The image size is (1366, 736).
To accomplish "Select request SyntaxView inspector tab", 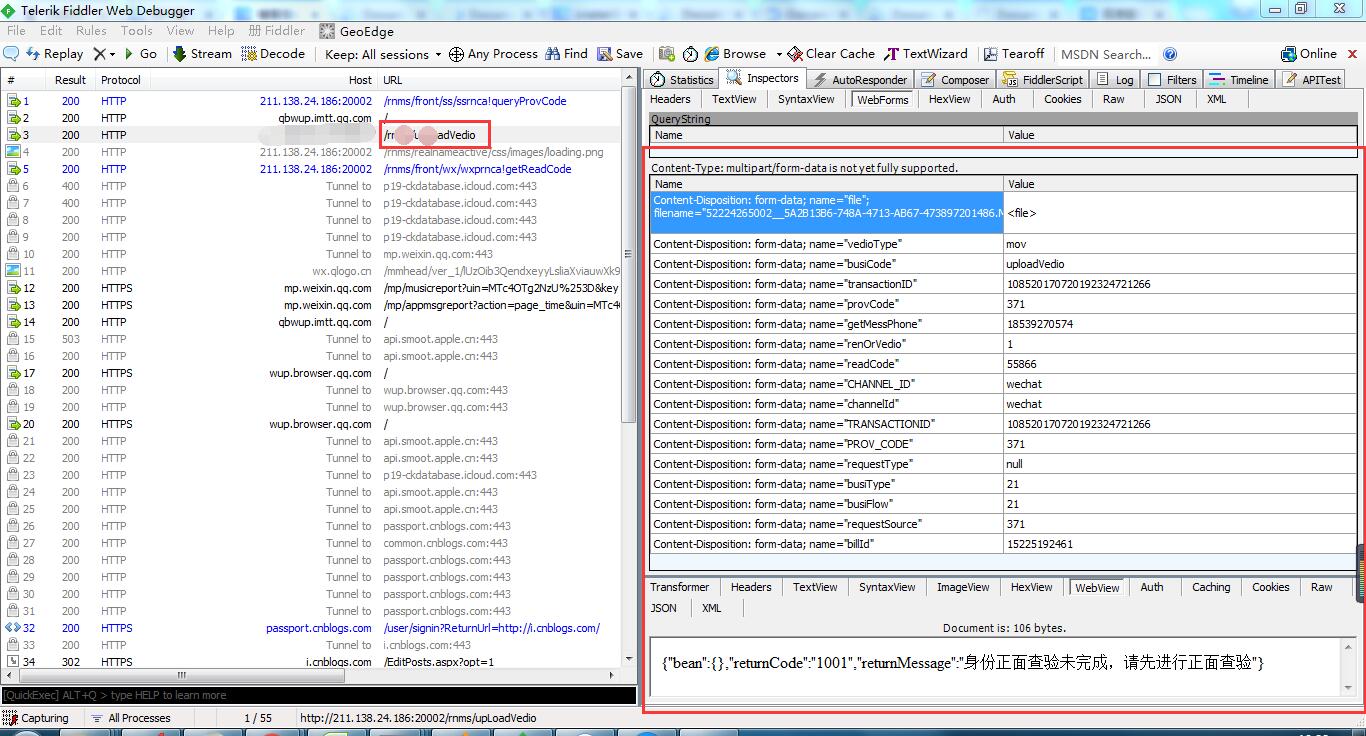I will [806, 99].
